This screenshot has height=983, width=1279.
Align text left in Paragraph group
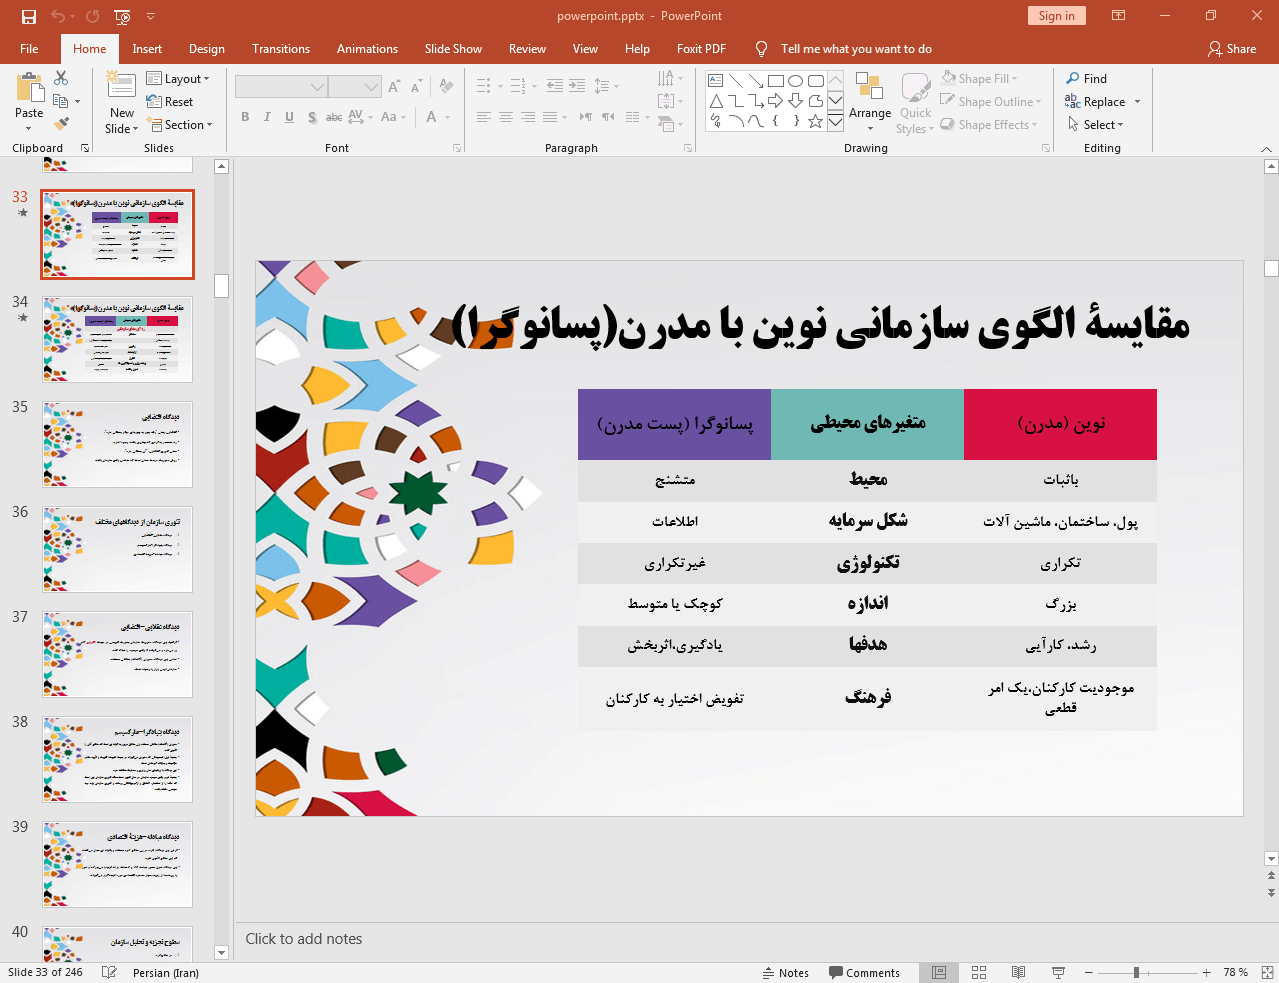click(x=483, y=117)
